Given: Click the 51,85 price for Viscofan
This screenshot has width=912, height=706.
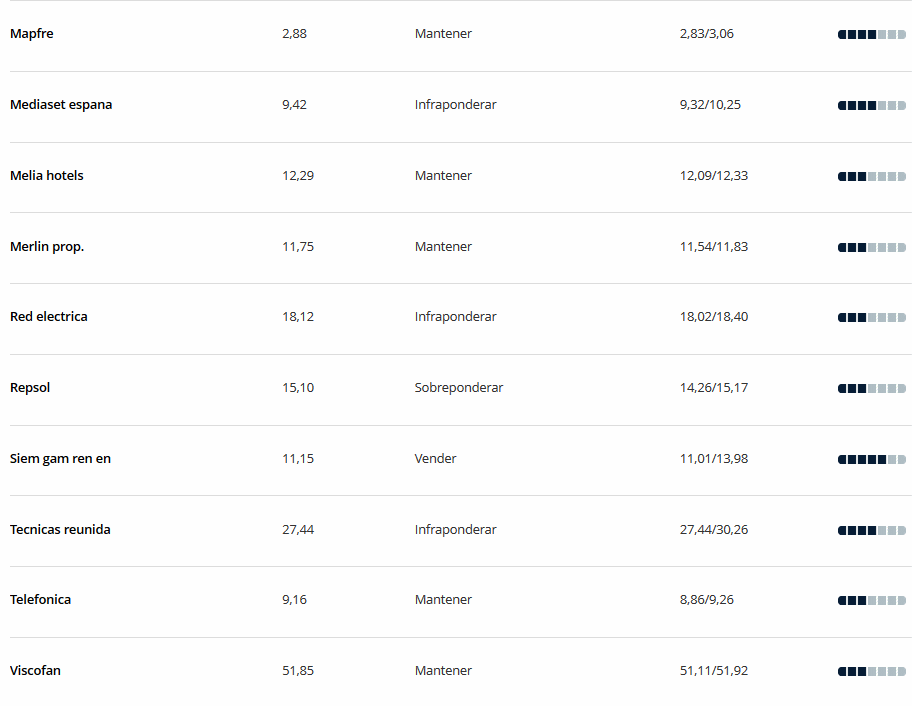Looking at the screenshot, I should click(x=298, y=671).
